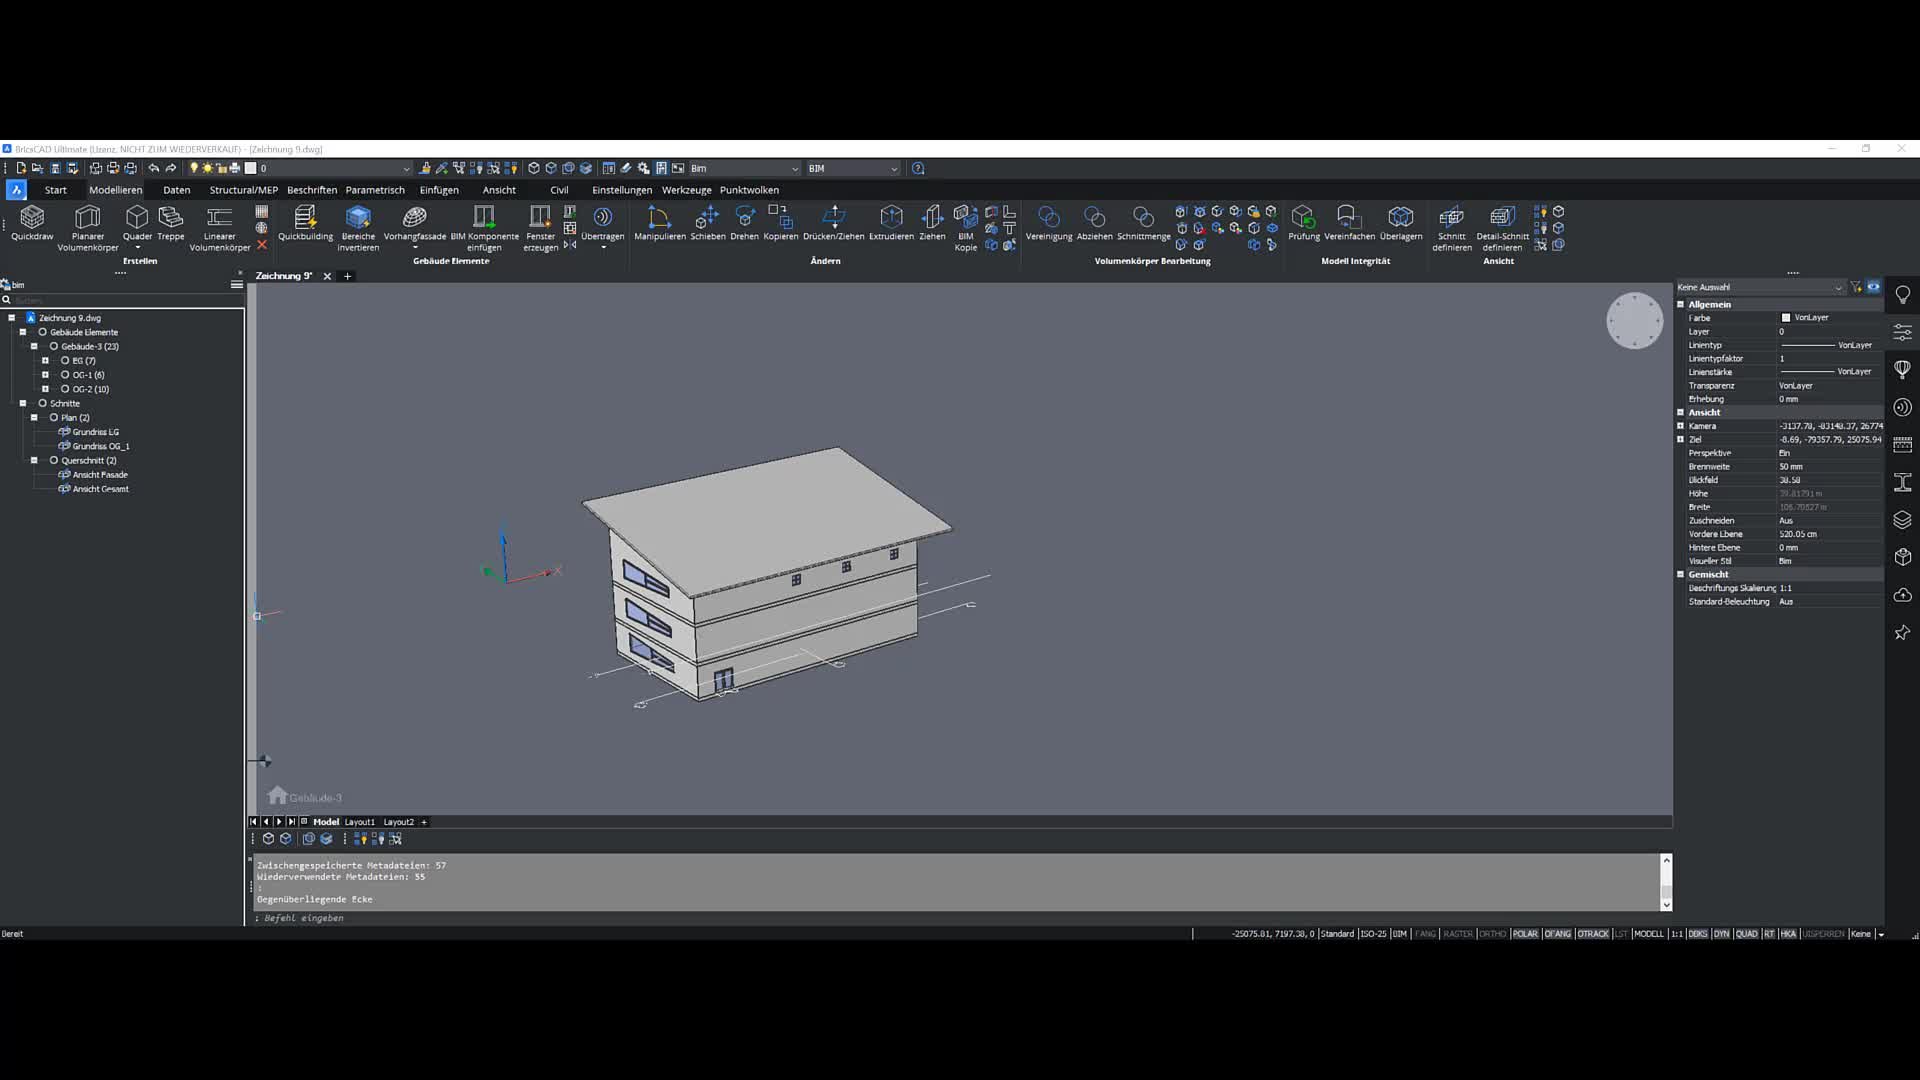1920x1080 pixels.
Task: Select the Linearer Volumenkörper tool
Action: coord(220,229)
